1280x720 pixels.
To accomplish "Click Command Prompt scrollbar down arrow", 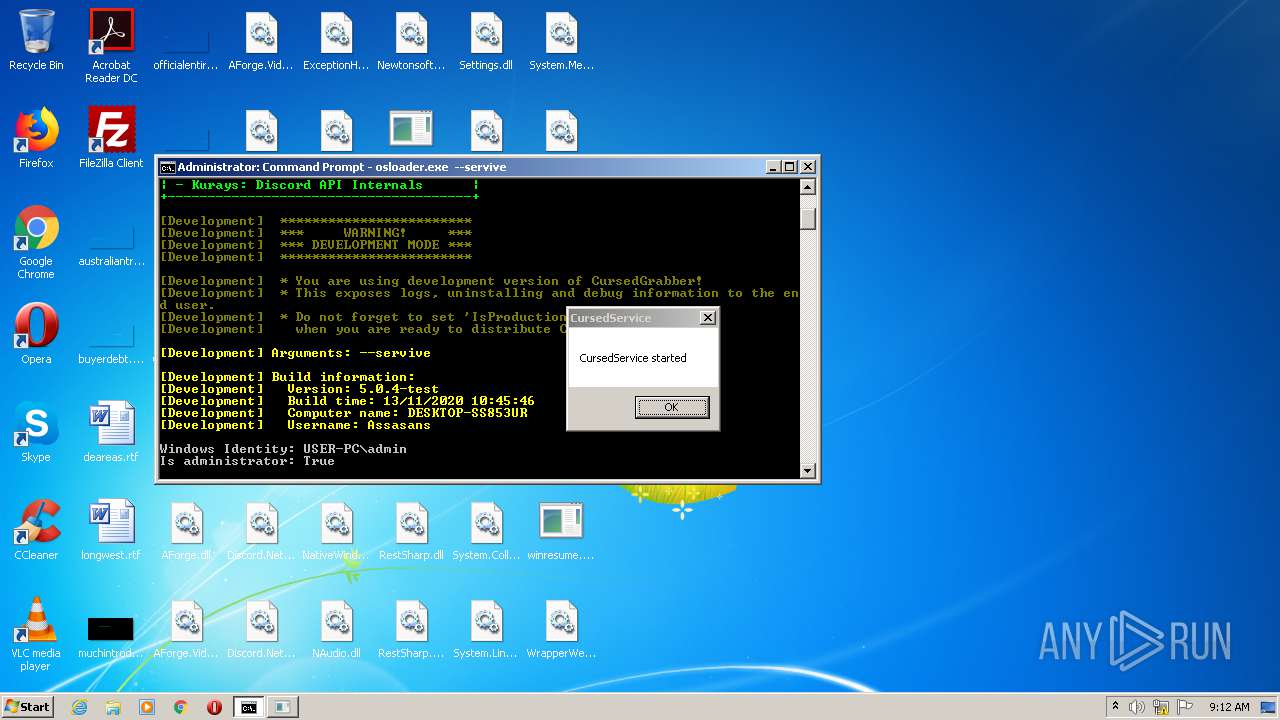I will (x=808, y=470).
